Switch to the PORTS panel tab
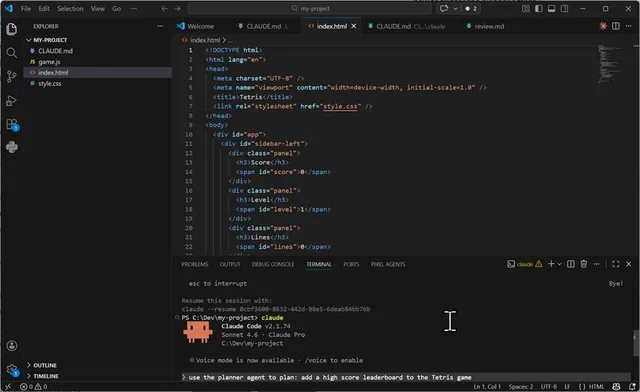Image resolution: width=640 pixels, height=392 pixels. (x=351, y=264)
